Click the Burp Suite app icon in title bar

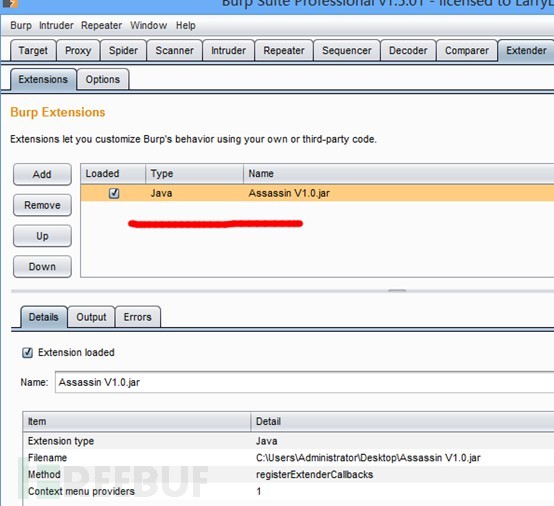pyautogui.click(x=10, y=4)
